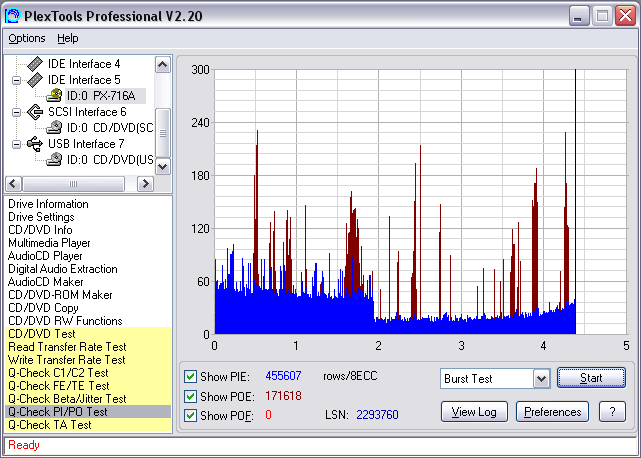641x458 pixels.
Task: Click the device tree horizontal scrollbar thumb
Action: pyautogui.click(x=74, y=184)
